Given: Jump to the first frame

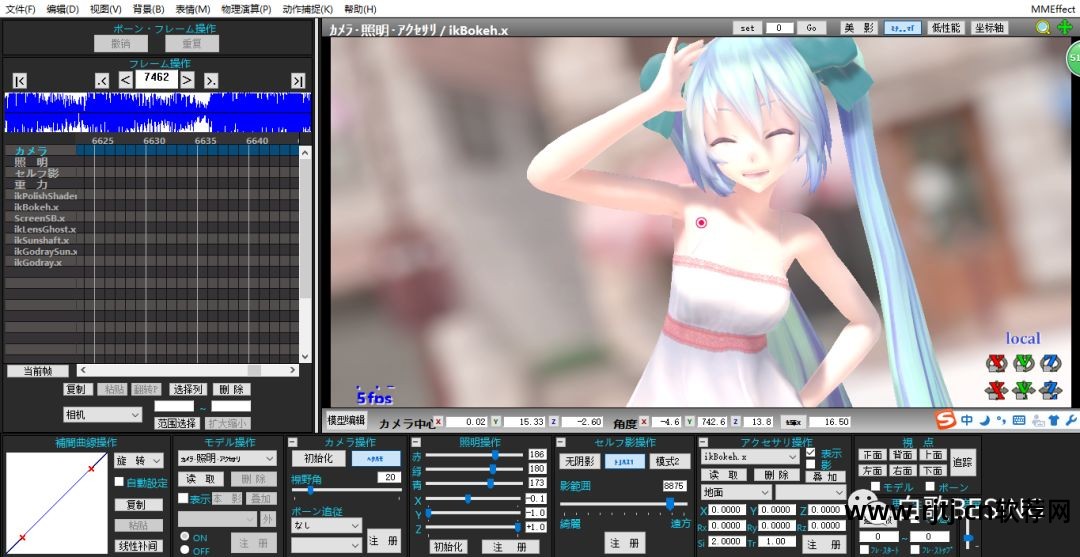Looking at the screenshot, I should pyautogui.click(x=20, y=81).
